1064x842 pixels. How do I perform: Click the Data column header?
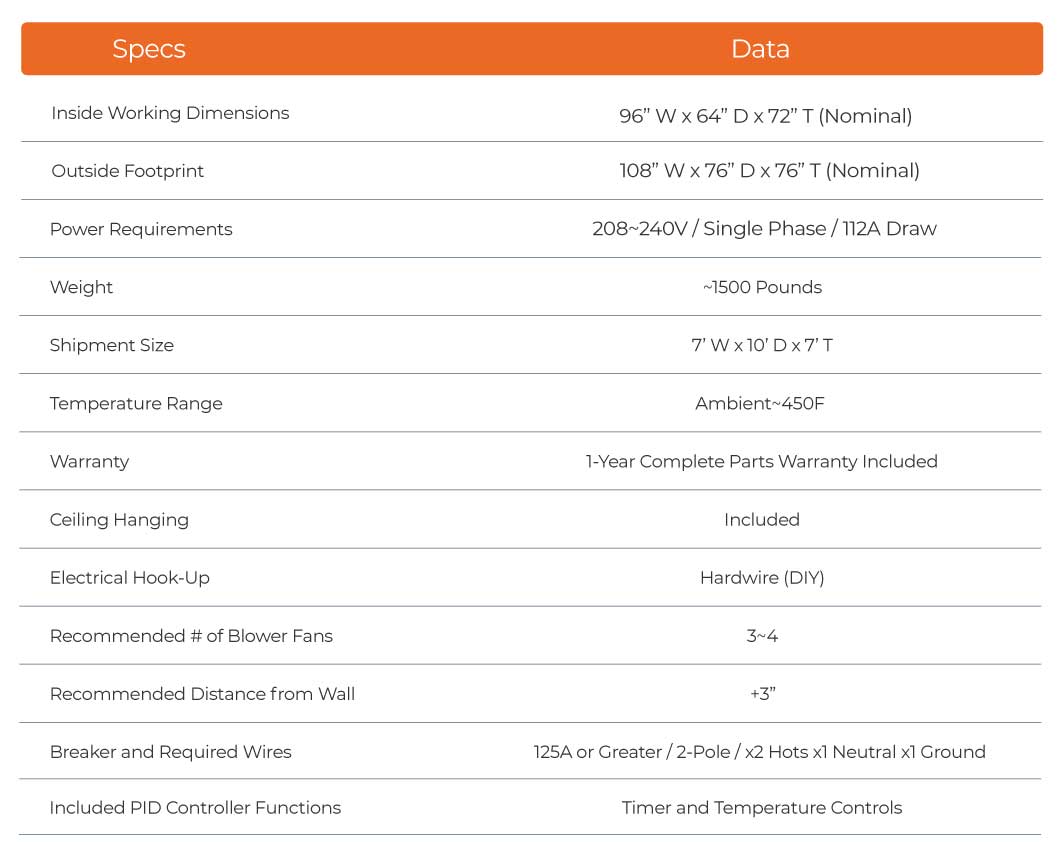[760, 49]
